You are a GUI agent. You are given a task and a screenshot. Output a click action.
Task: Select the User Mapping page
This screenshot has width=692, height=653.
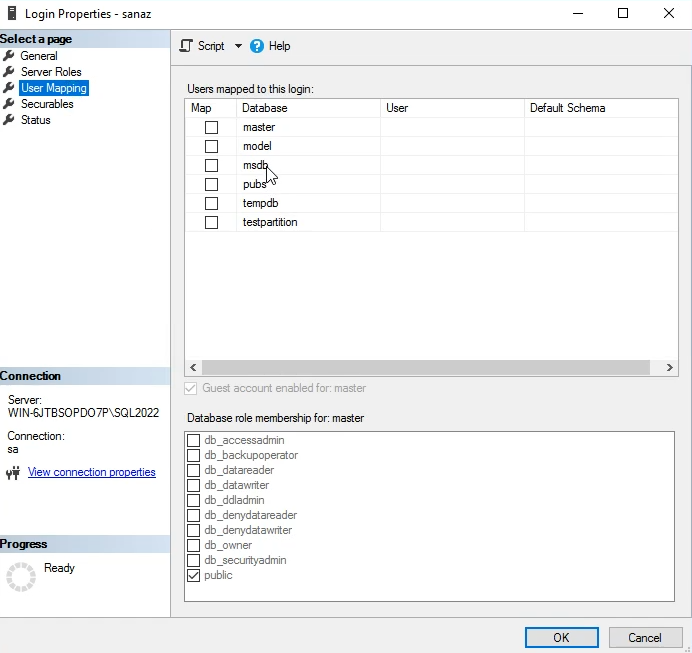coord(54,88)
